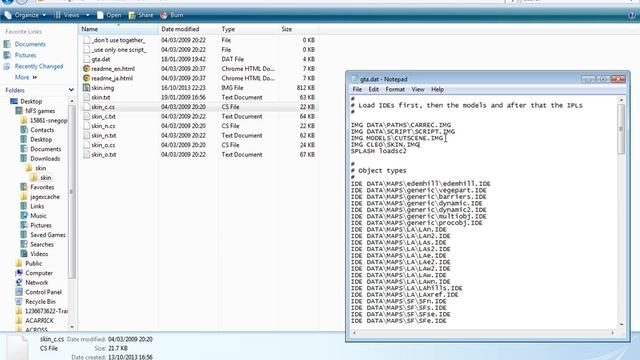Click Notepad scroll down arrow
This screenshot has height=360, width=640.
[621, 324]
